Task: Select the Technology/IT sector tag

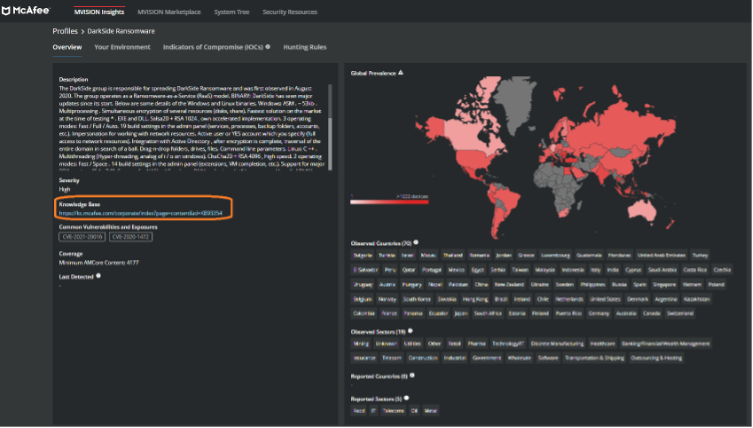Action: click(508, 344)
